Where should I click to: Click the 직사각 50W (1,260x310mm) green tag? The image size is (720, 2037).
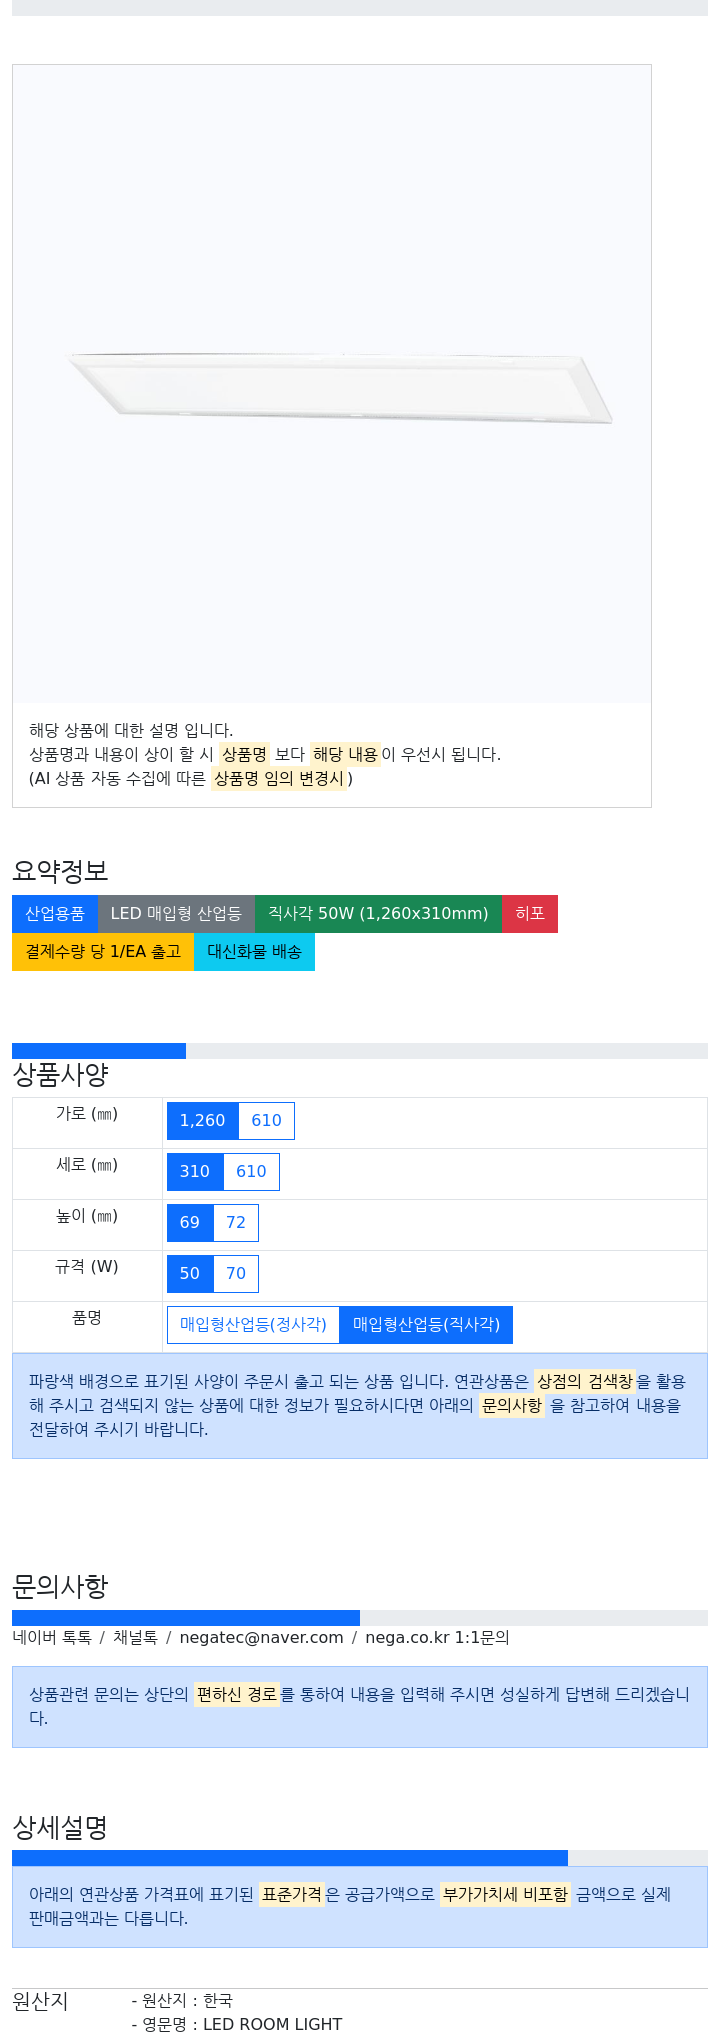pyautogui.click(x=378, y=914)
